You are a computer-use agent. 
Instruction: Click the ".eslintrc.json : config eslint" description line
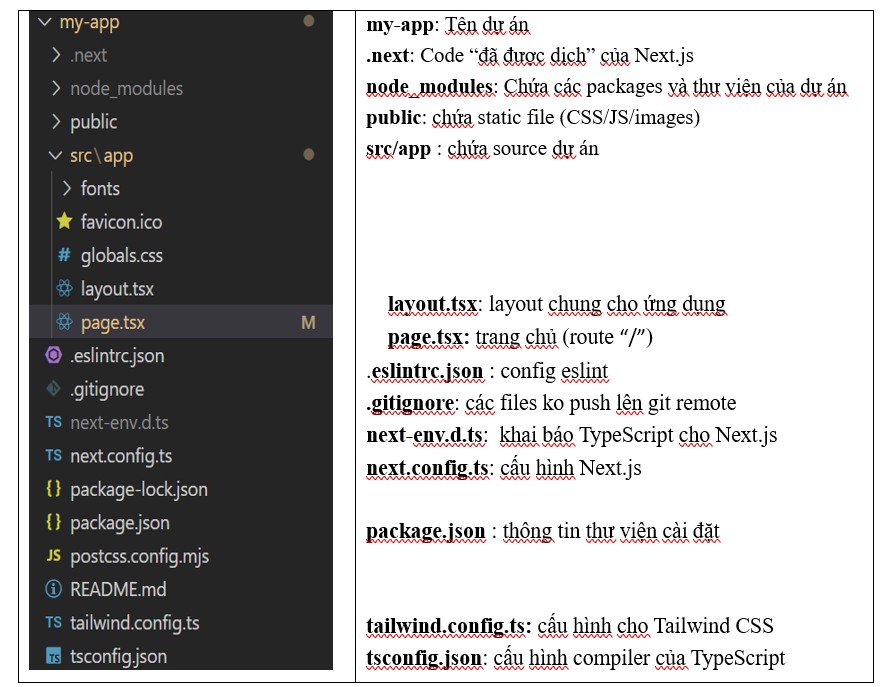(x=487, y=371)
